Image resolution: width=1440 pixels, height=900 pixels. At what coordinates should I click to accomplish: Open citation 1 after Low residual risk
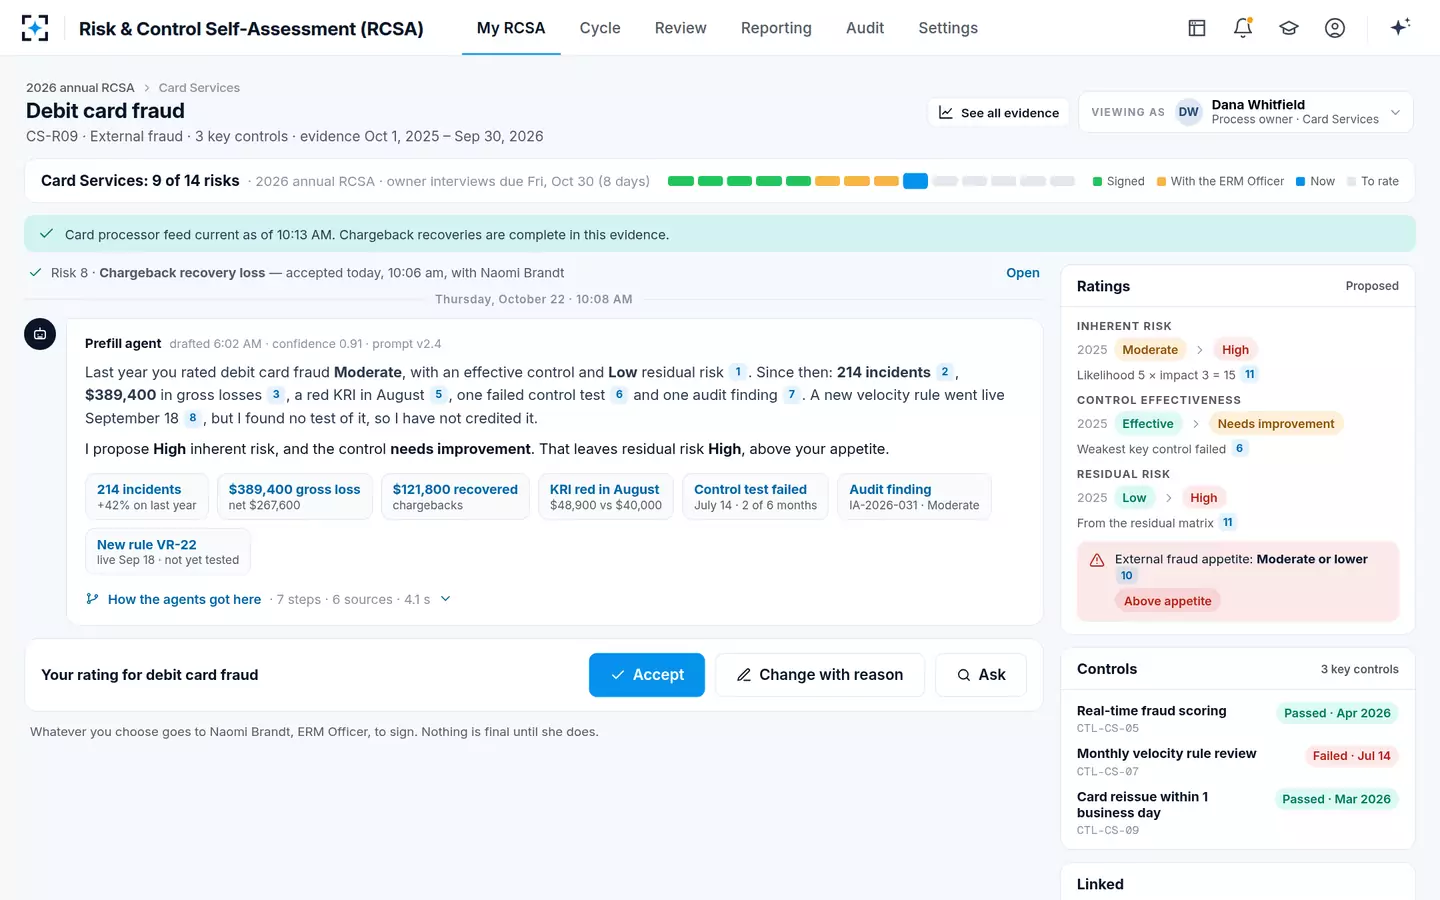click(738, 372)
